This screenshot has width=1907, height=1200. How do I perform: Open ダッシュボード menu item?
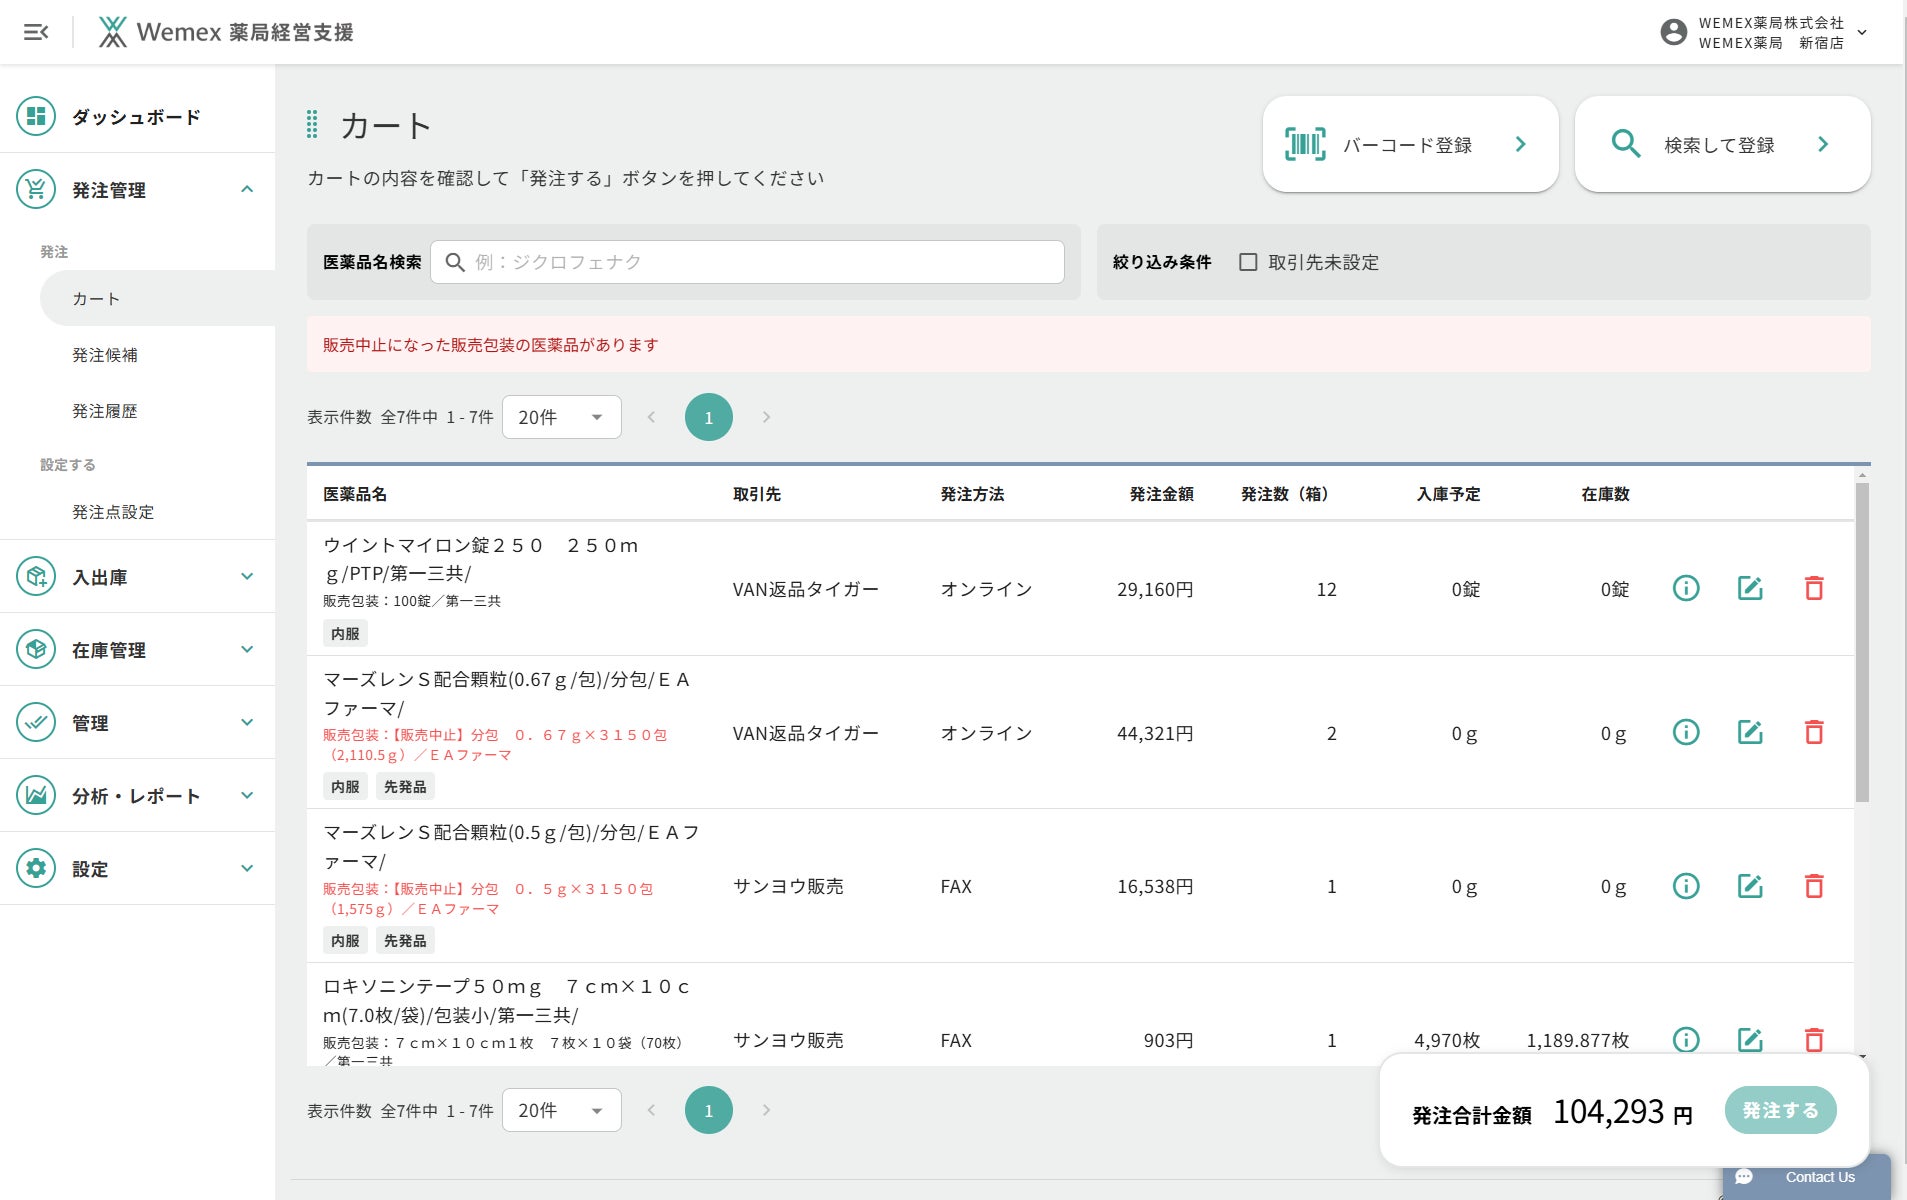[137, 116]
